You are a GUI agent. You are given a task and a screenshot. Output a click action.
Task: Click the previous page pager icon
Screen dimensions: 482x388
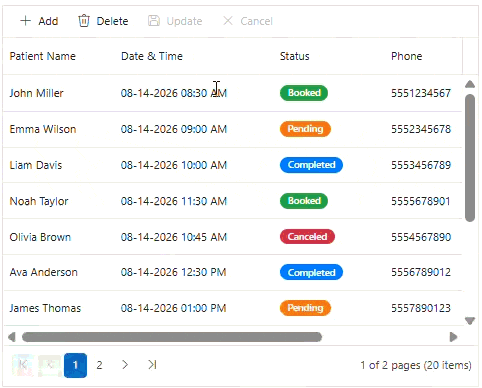click(x=49, y=365)
